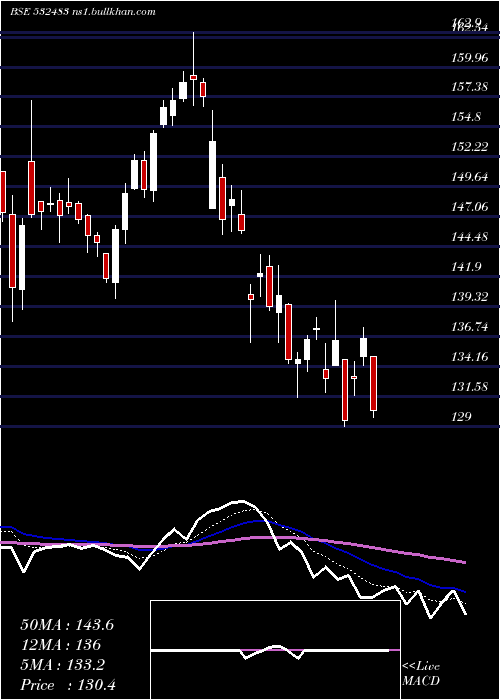
Task: Select the 144.48 price axis label
Action: pyautogui.click(x=469, y=237)
